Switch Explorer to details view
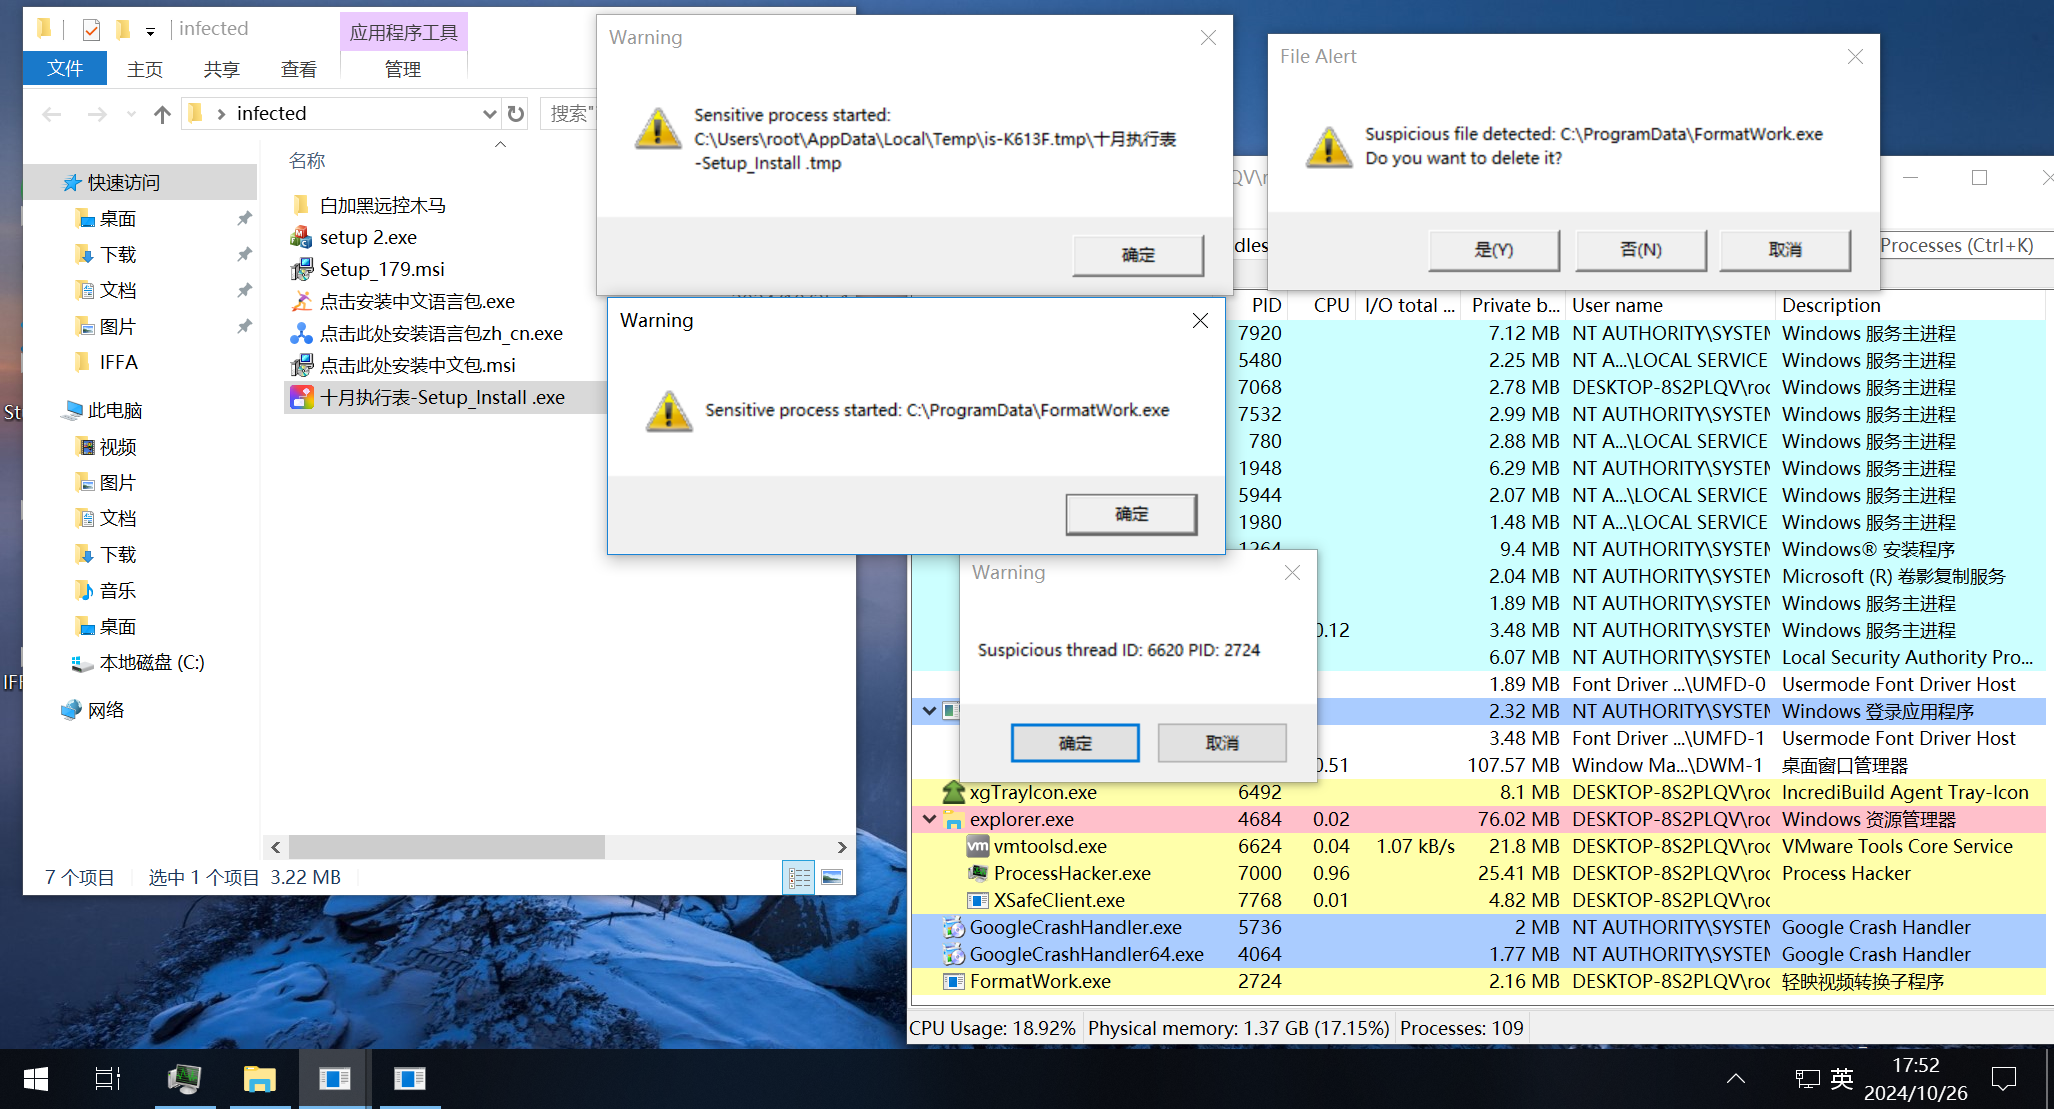This screenshot has height=1109, width=2054. click(x=799, y=877)
